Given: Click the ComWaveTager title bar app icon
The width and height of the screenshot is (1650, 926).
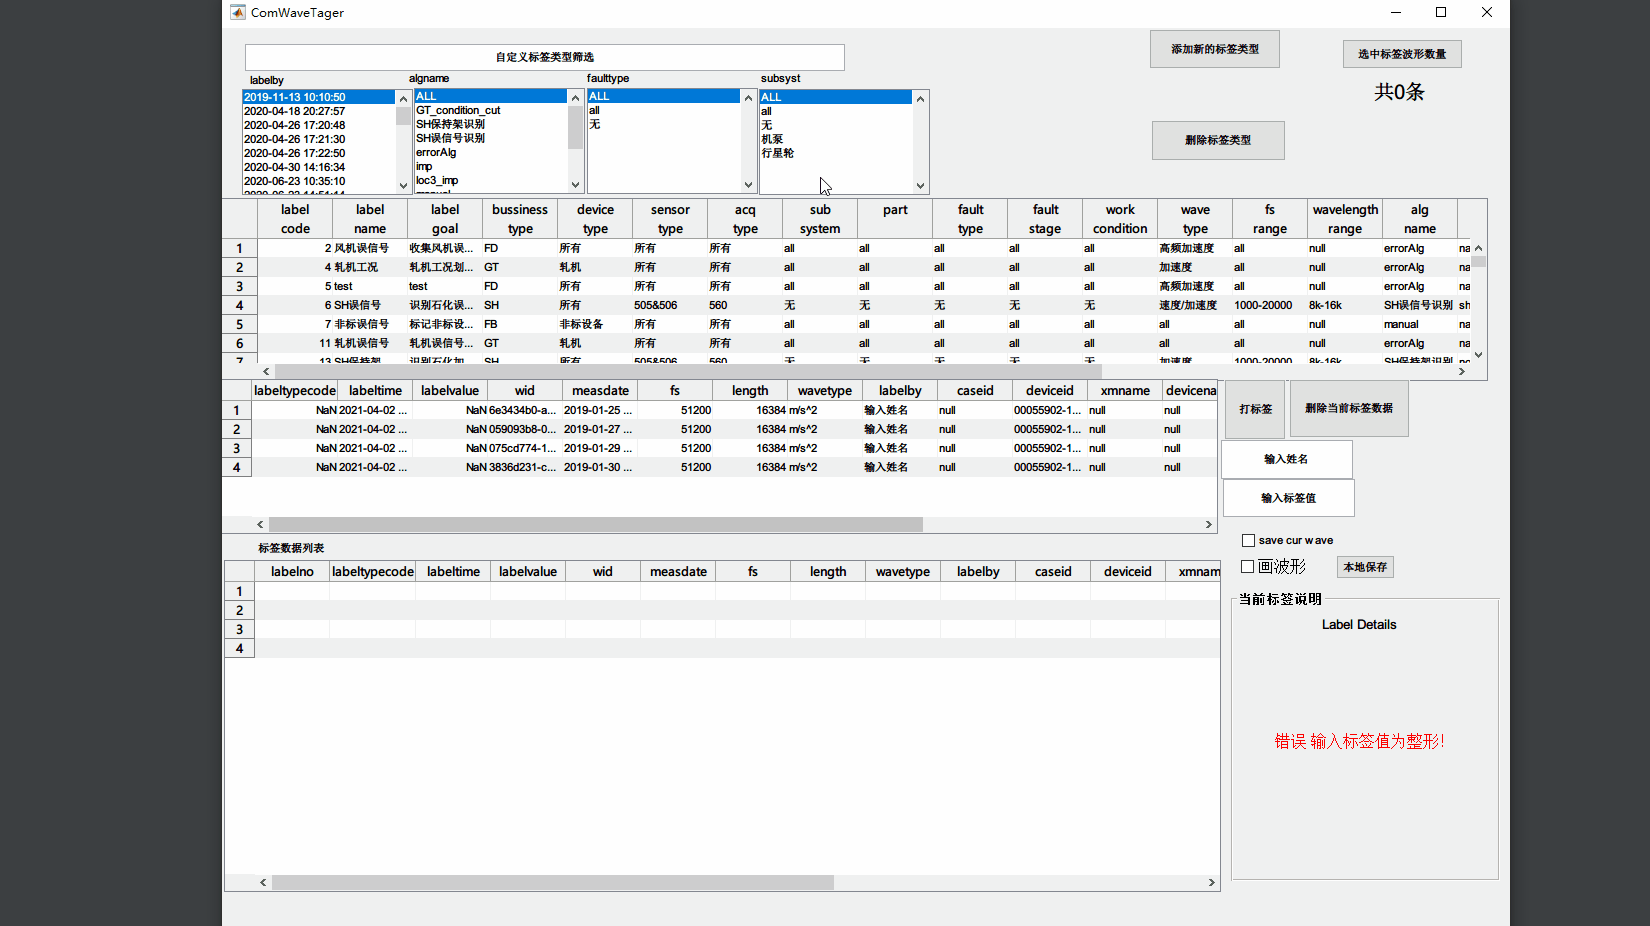Looking at the screenshot, I should [x=238, y=12].
